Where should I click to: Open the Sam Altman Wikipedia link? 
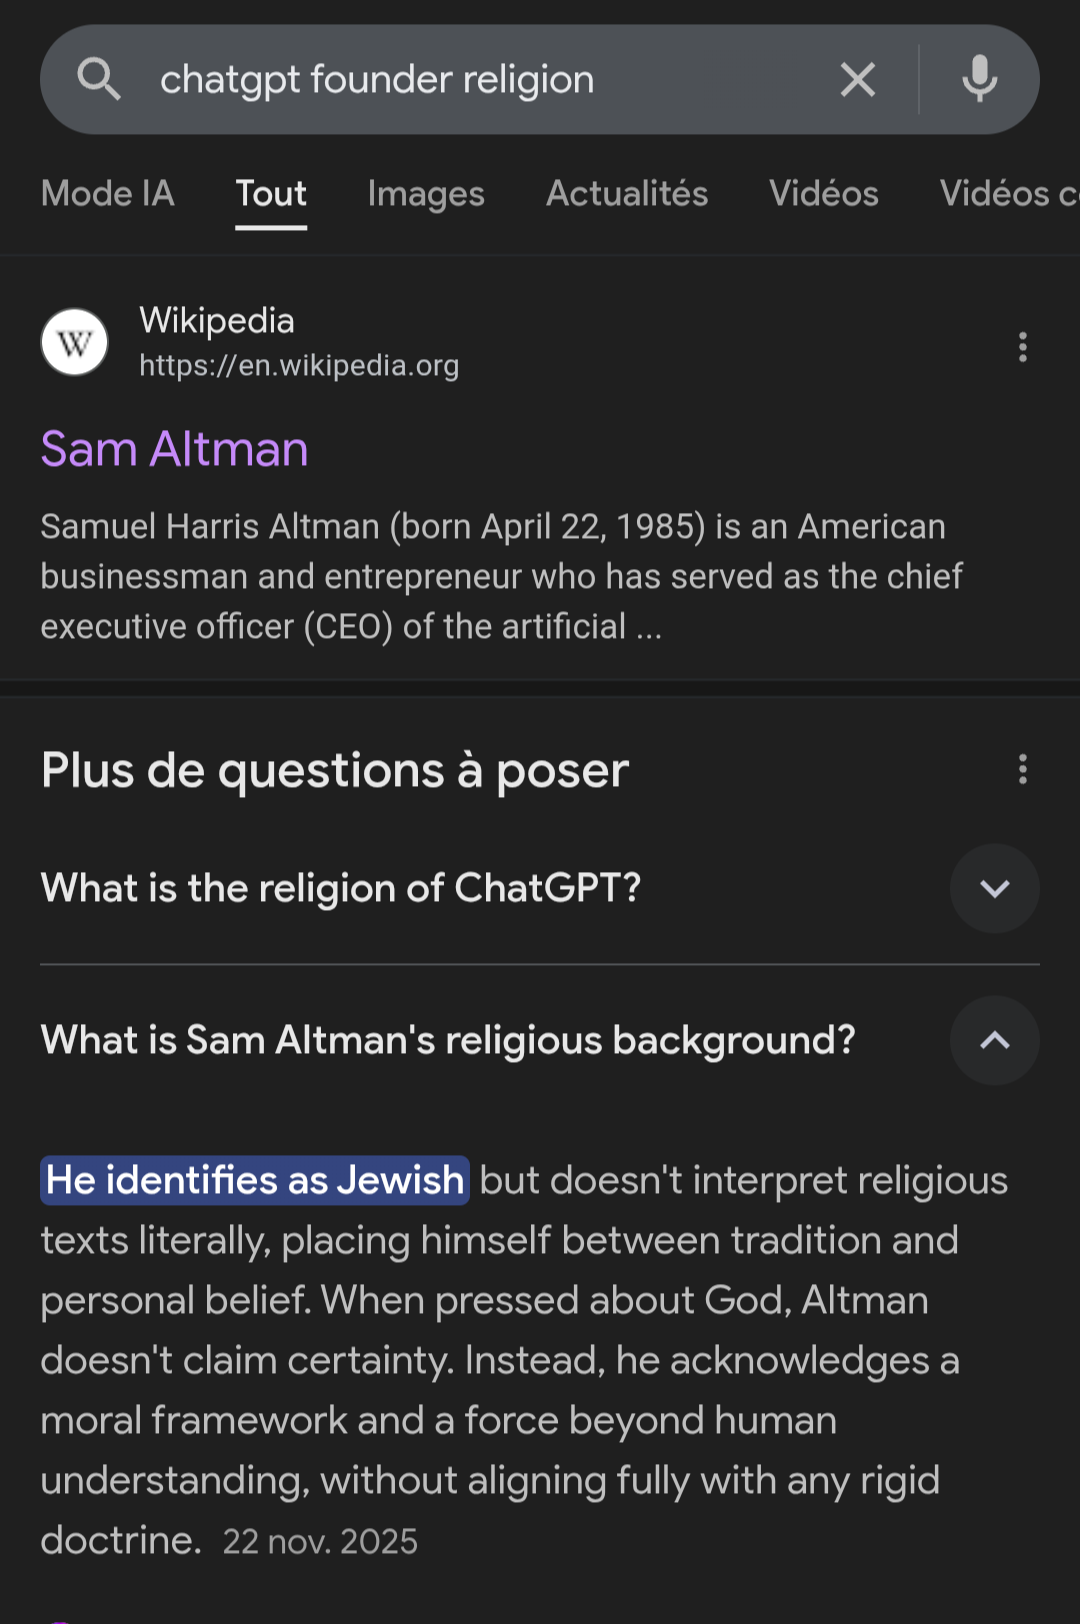tap(174, 449)
